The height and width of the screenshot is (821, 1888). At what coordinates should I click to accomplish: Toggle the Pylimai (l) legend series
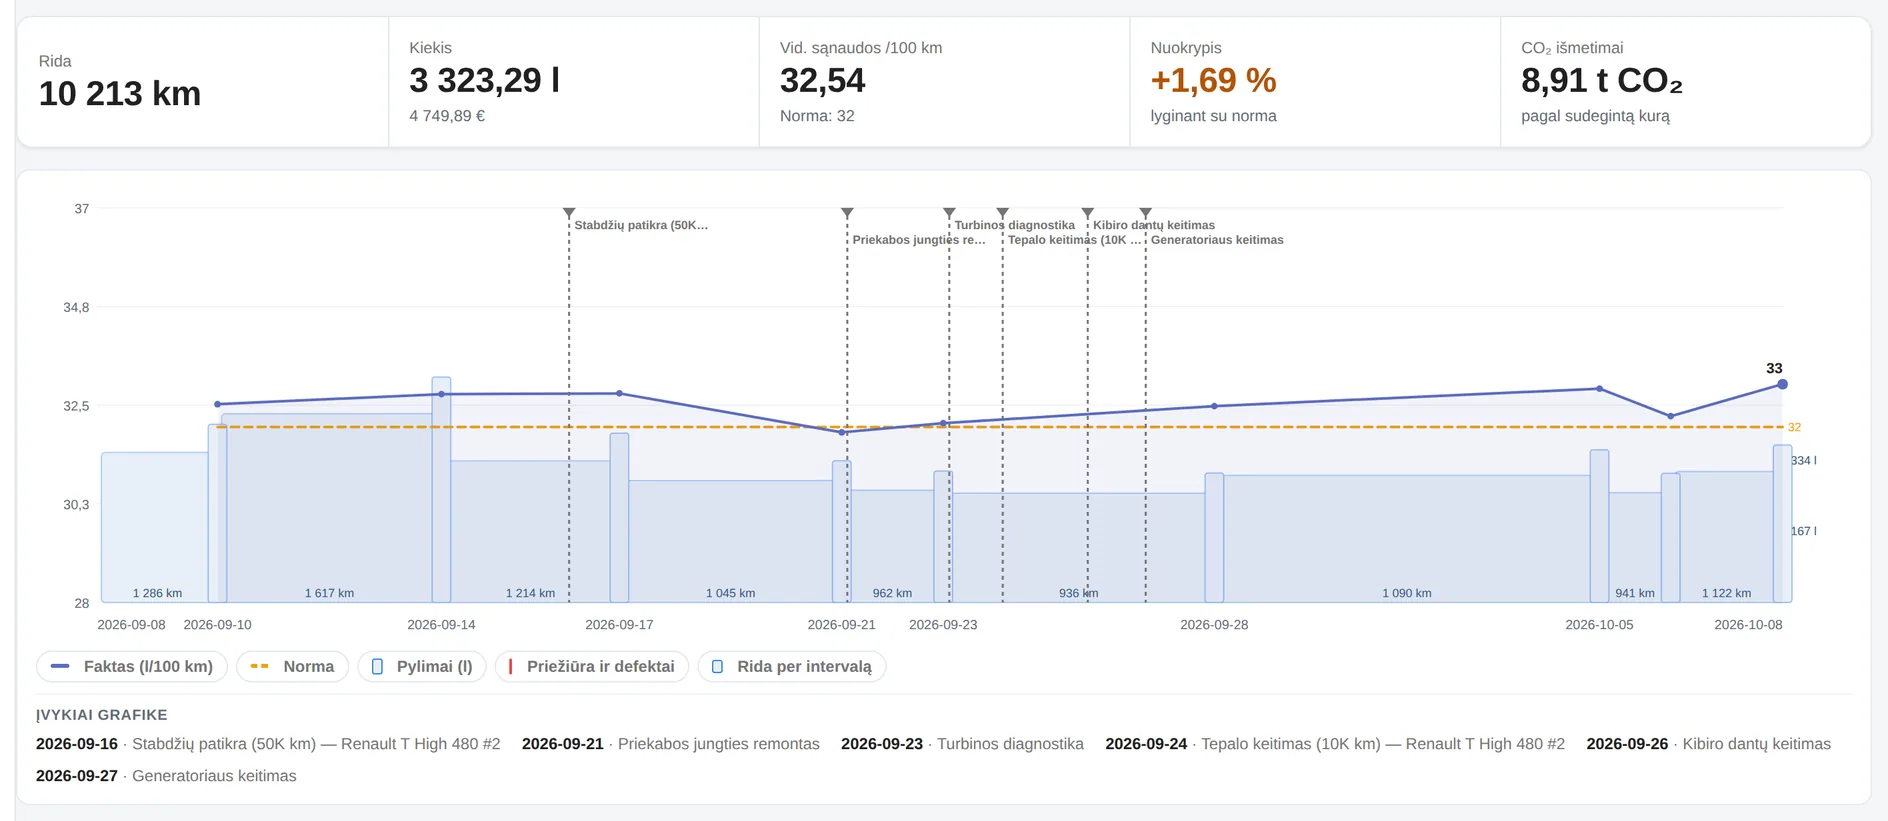coord(422,667)
